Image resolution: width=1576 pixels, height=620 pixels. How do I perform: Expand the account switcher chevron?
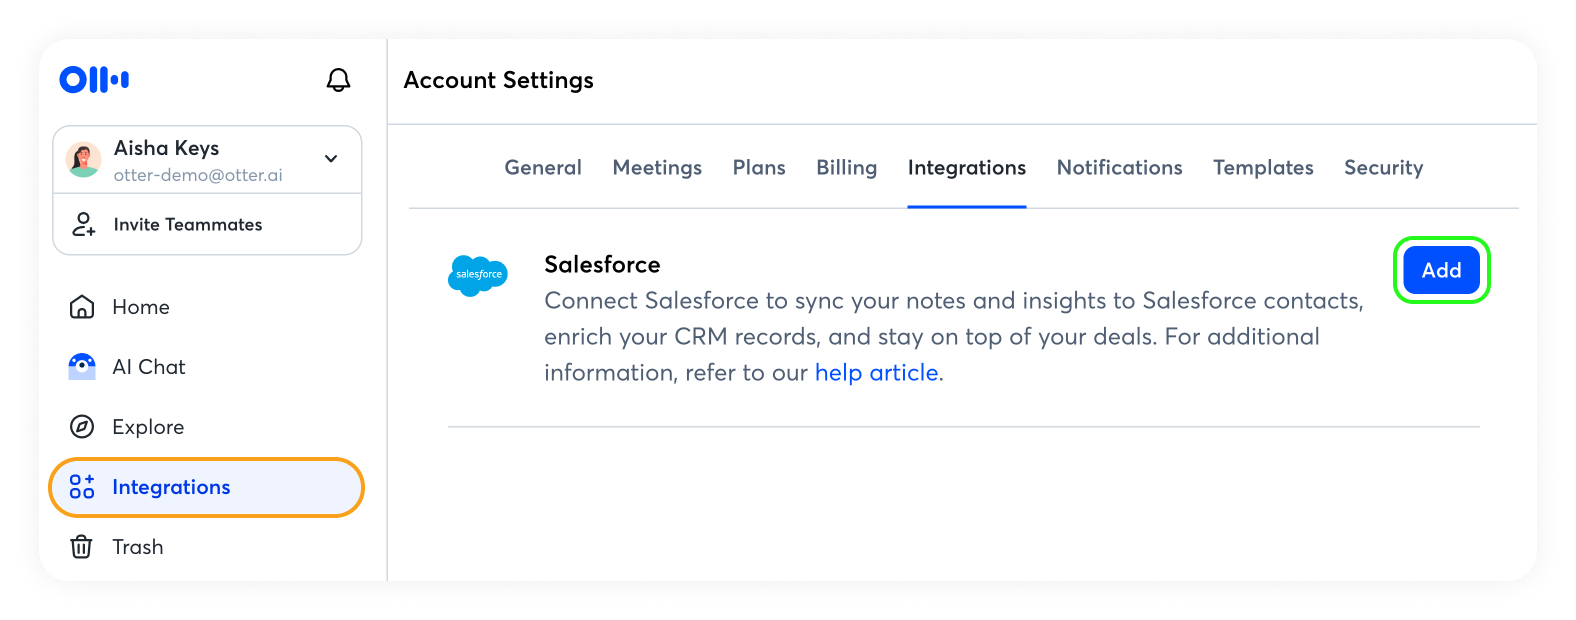331,159
